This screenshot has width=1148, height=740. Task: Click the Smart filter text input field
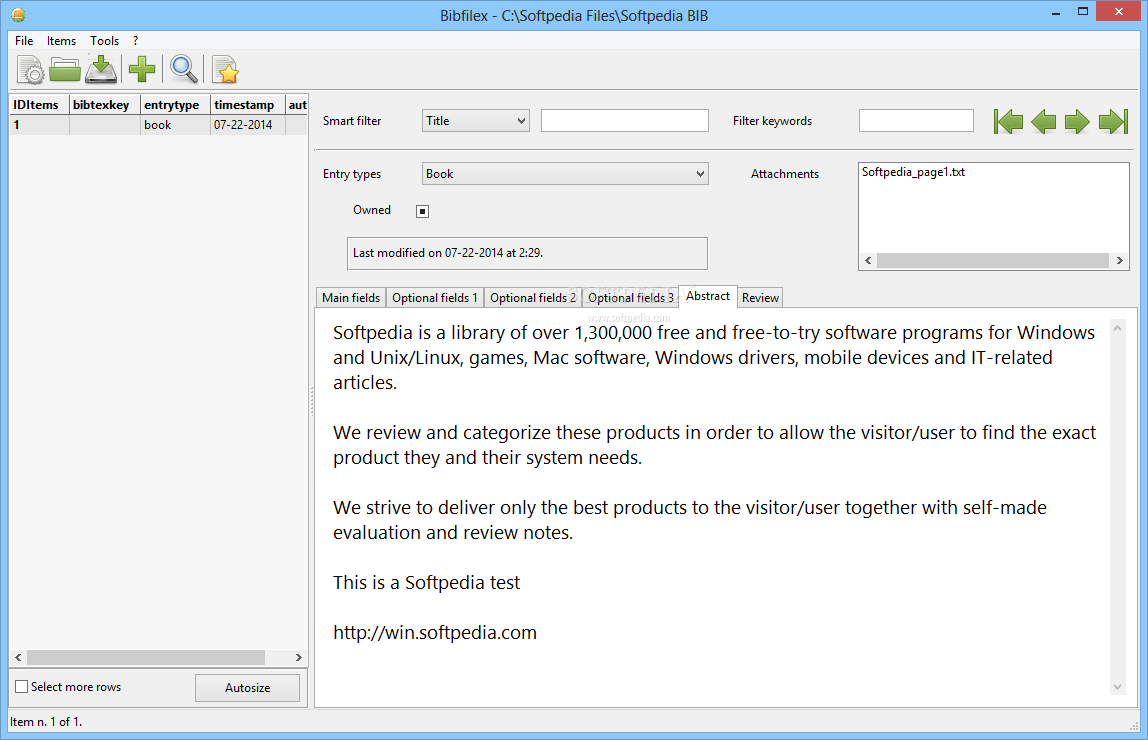click(x=625, y=121)
